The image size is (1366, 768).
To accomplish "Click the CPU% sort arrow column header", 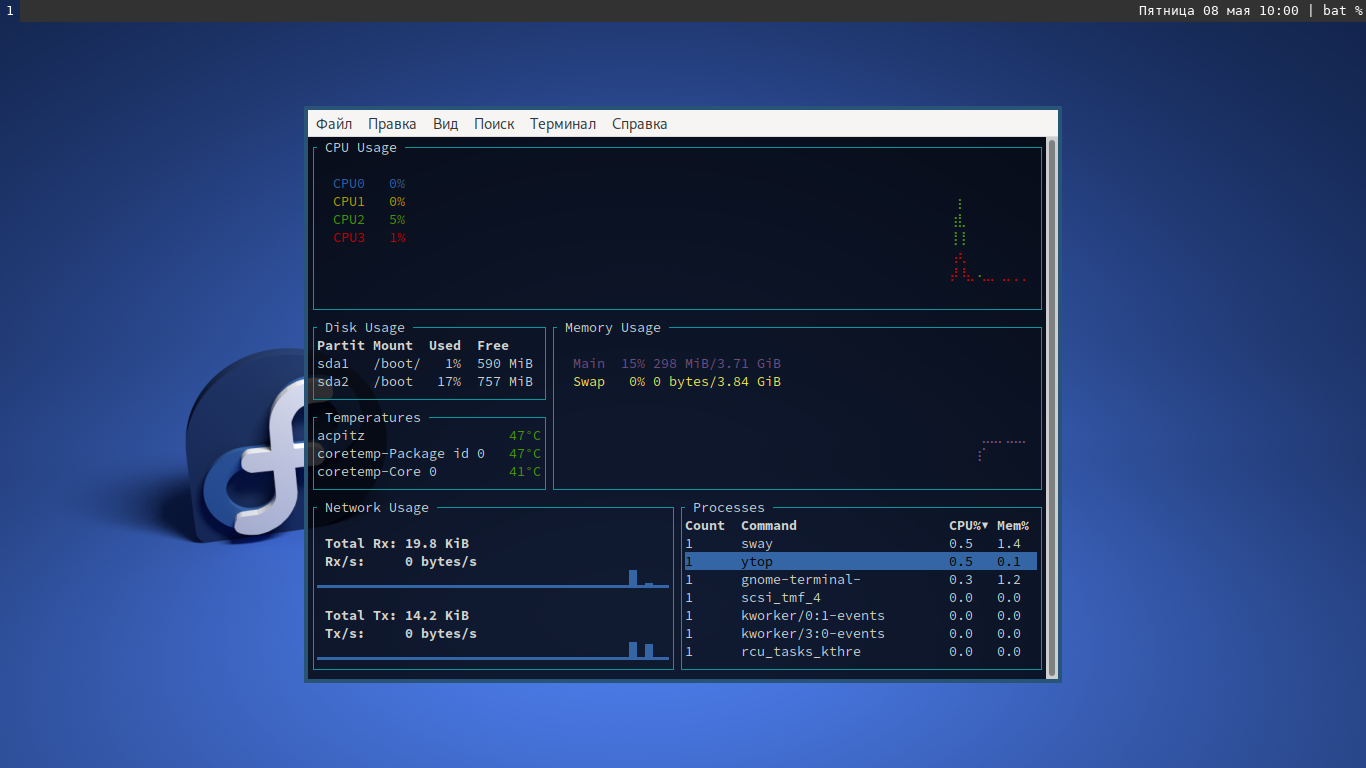I will [x=968, y=525].
